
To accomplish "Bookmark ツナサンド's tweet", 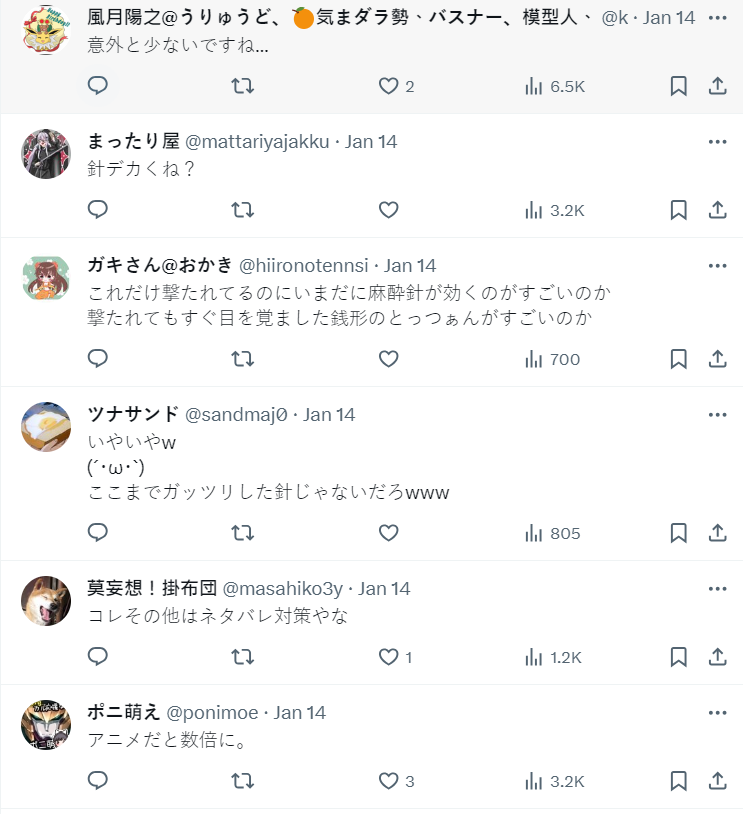I will click(x=678, y=533).
